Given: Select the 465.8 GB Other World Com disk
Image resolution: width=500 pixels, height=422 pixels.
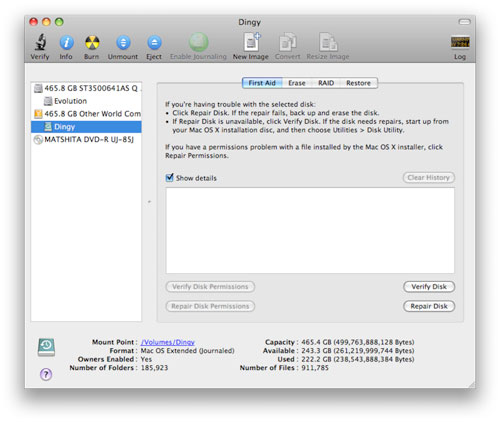Looking at the screenshot, I should [86, 114].
